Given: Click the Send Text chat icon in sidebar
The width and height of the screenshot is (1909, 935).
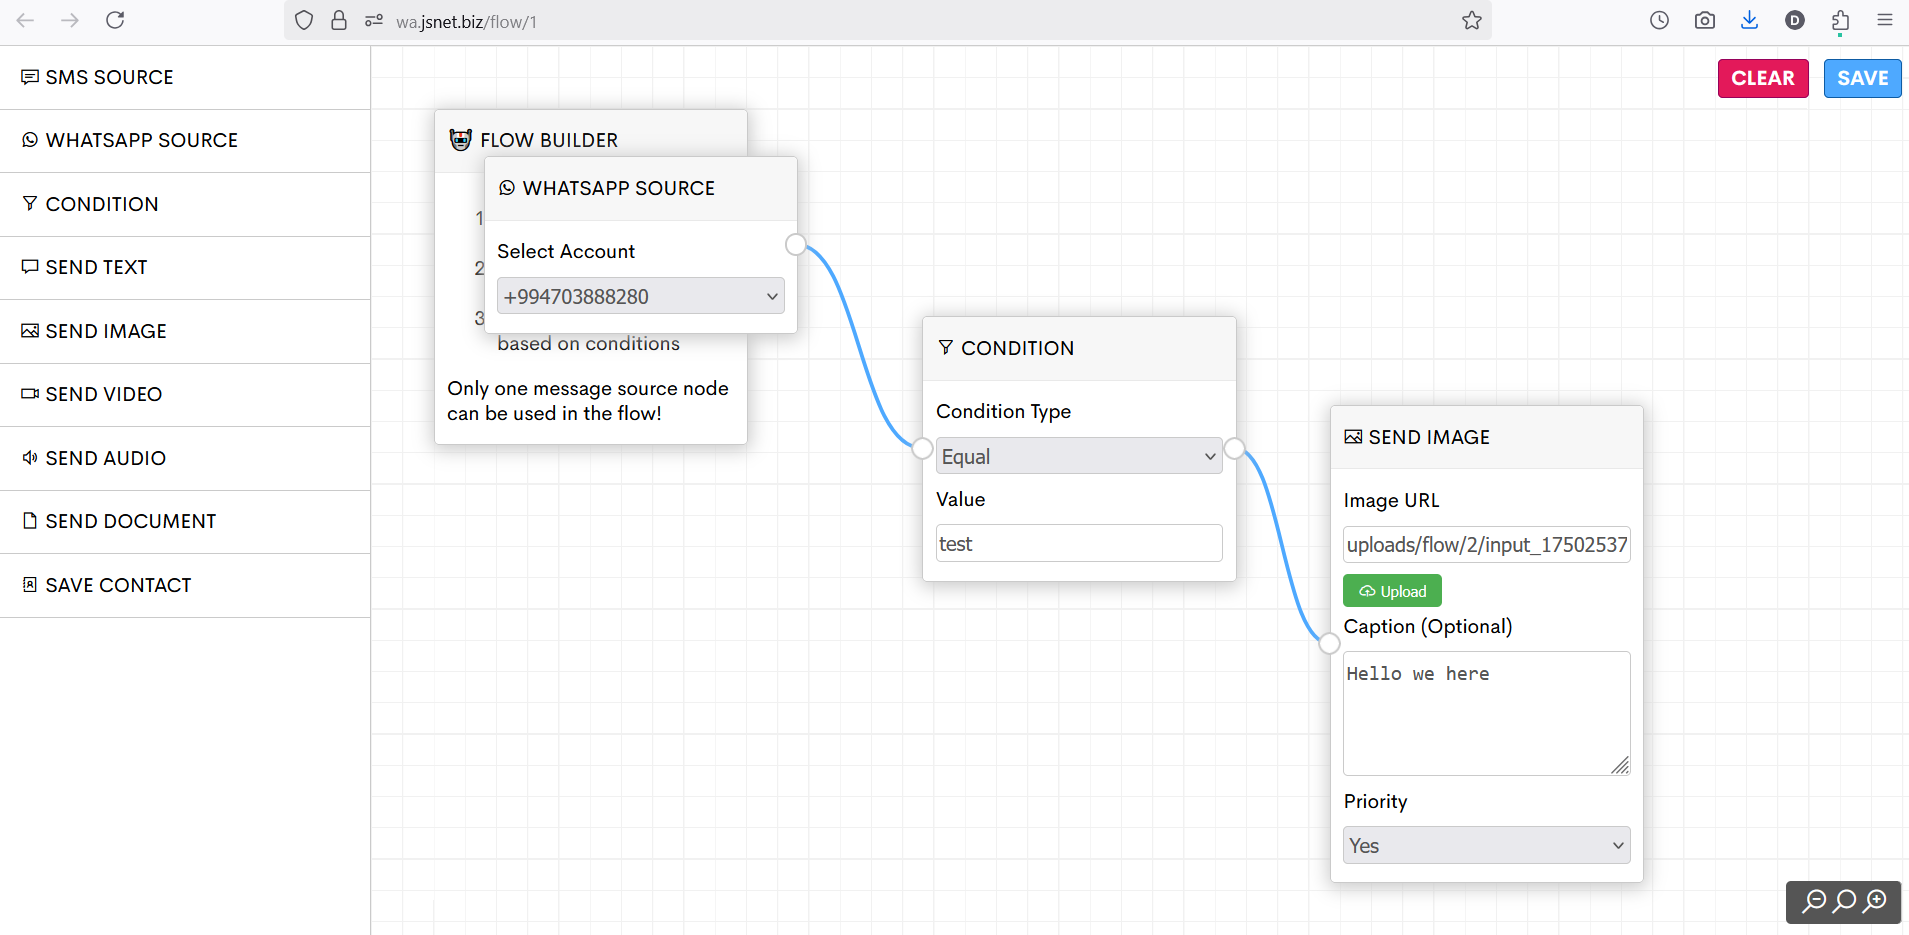Looking at the screenshot, I should (30, 267).
